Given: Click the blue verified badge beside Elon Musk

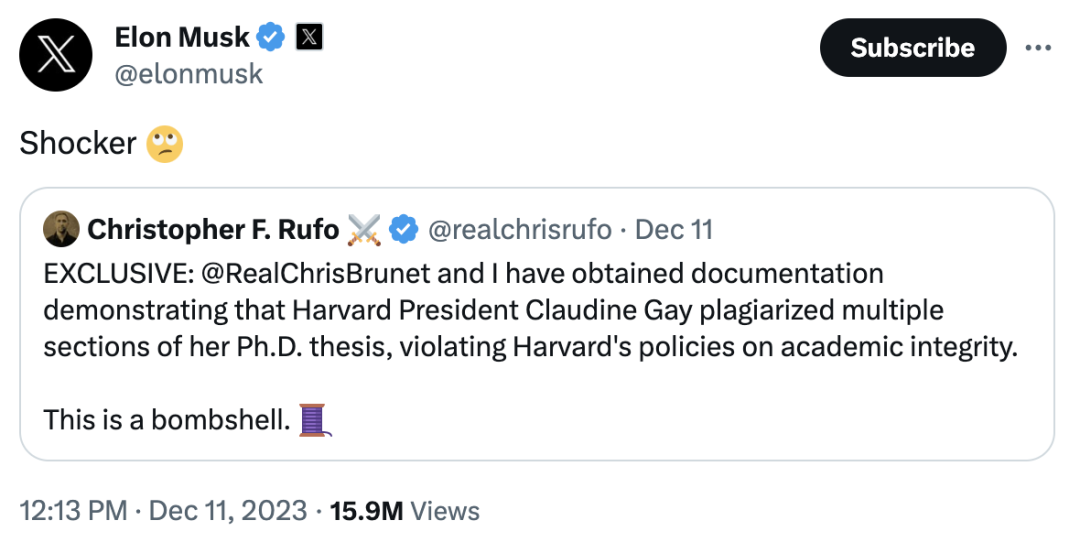Looking at the screenshot, I should [271, 38].
